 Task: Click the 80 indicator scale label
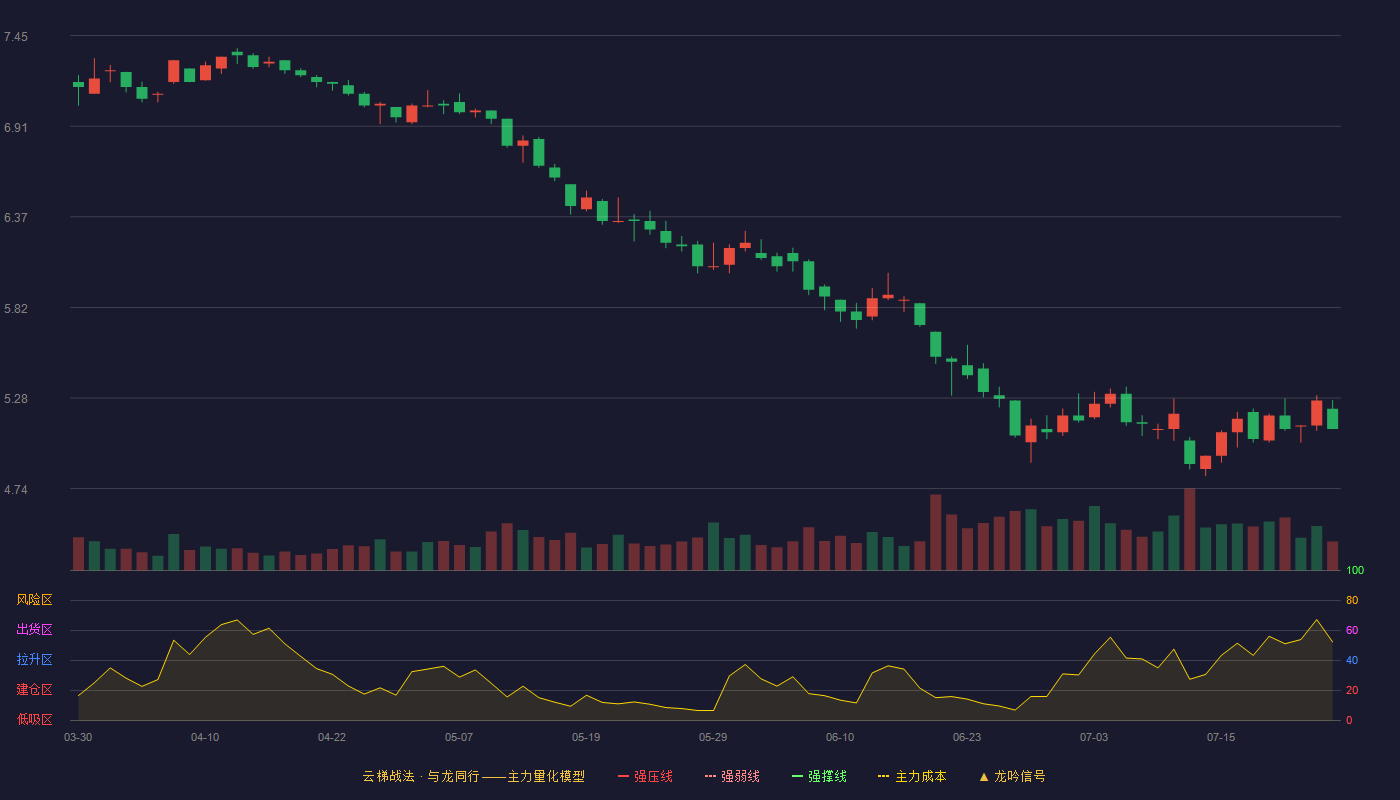[1352, 600]
